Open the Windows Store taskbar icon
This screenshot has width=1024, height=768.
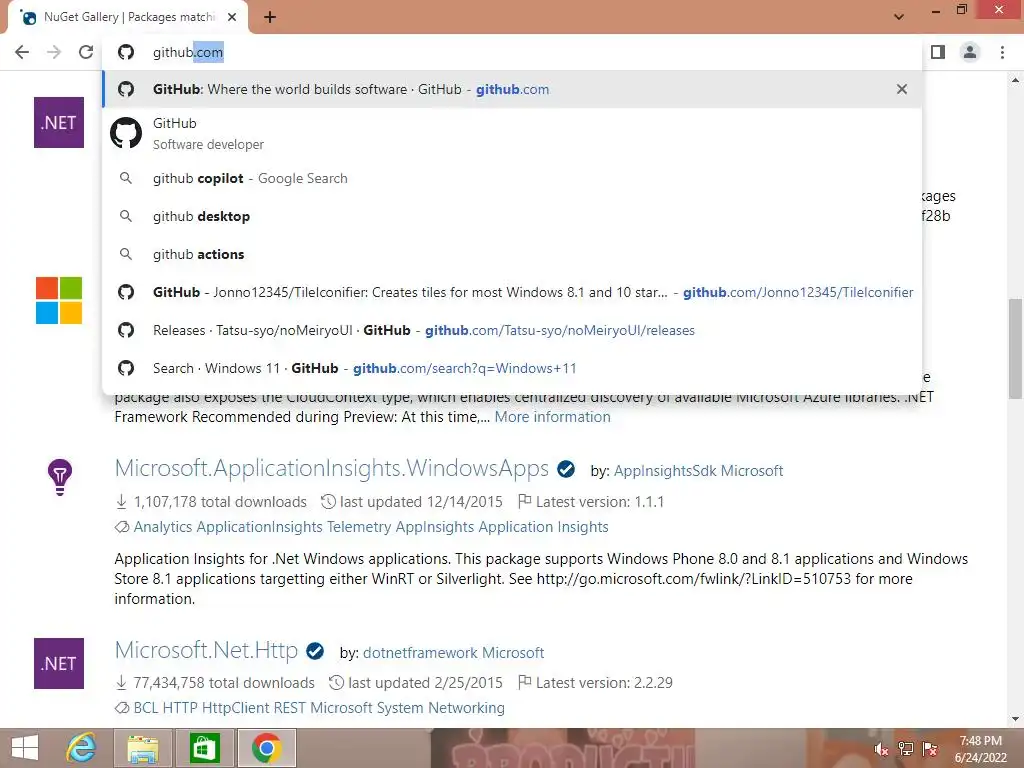204,748
